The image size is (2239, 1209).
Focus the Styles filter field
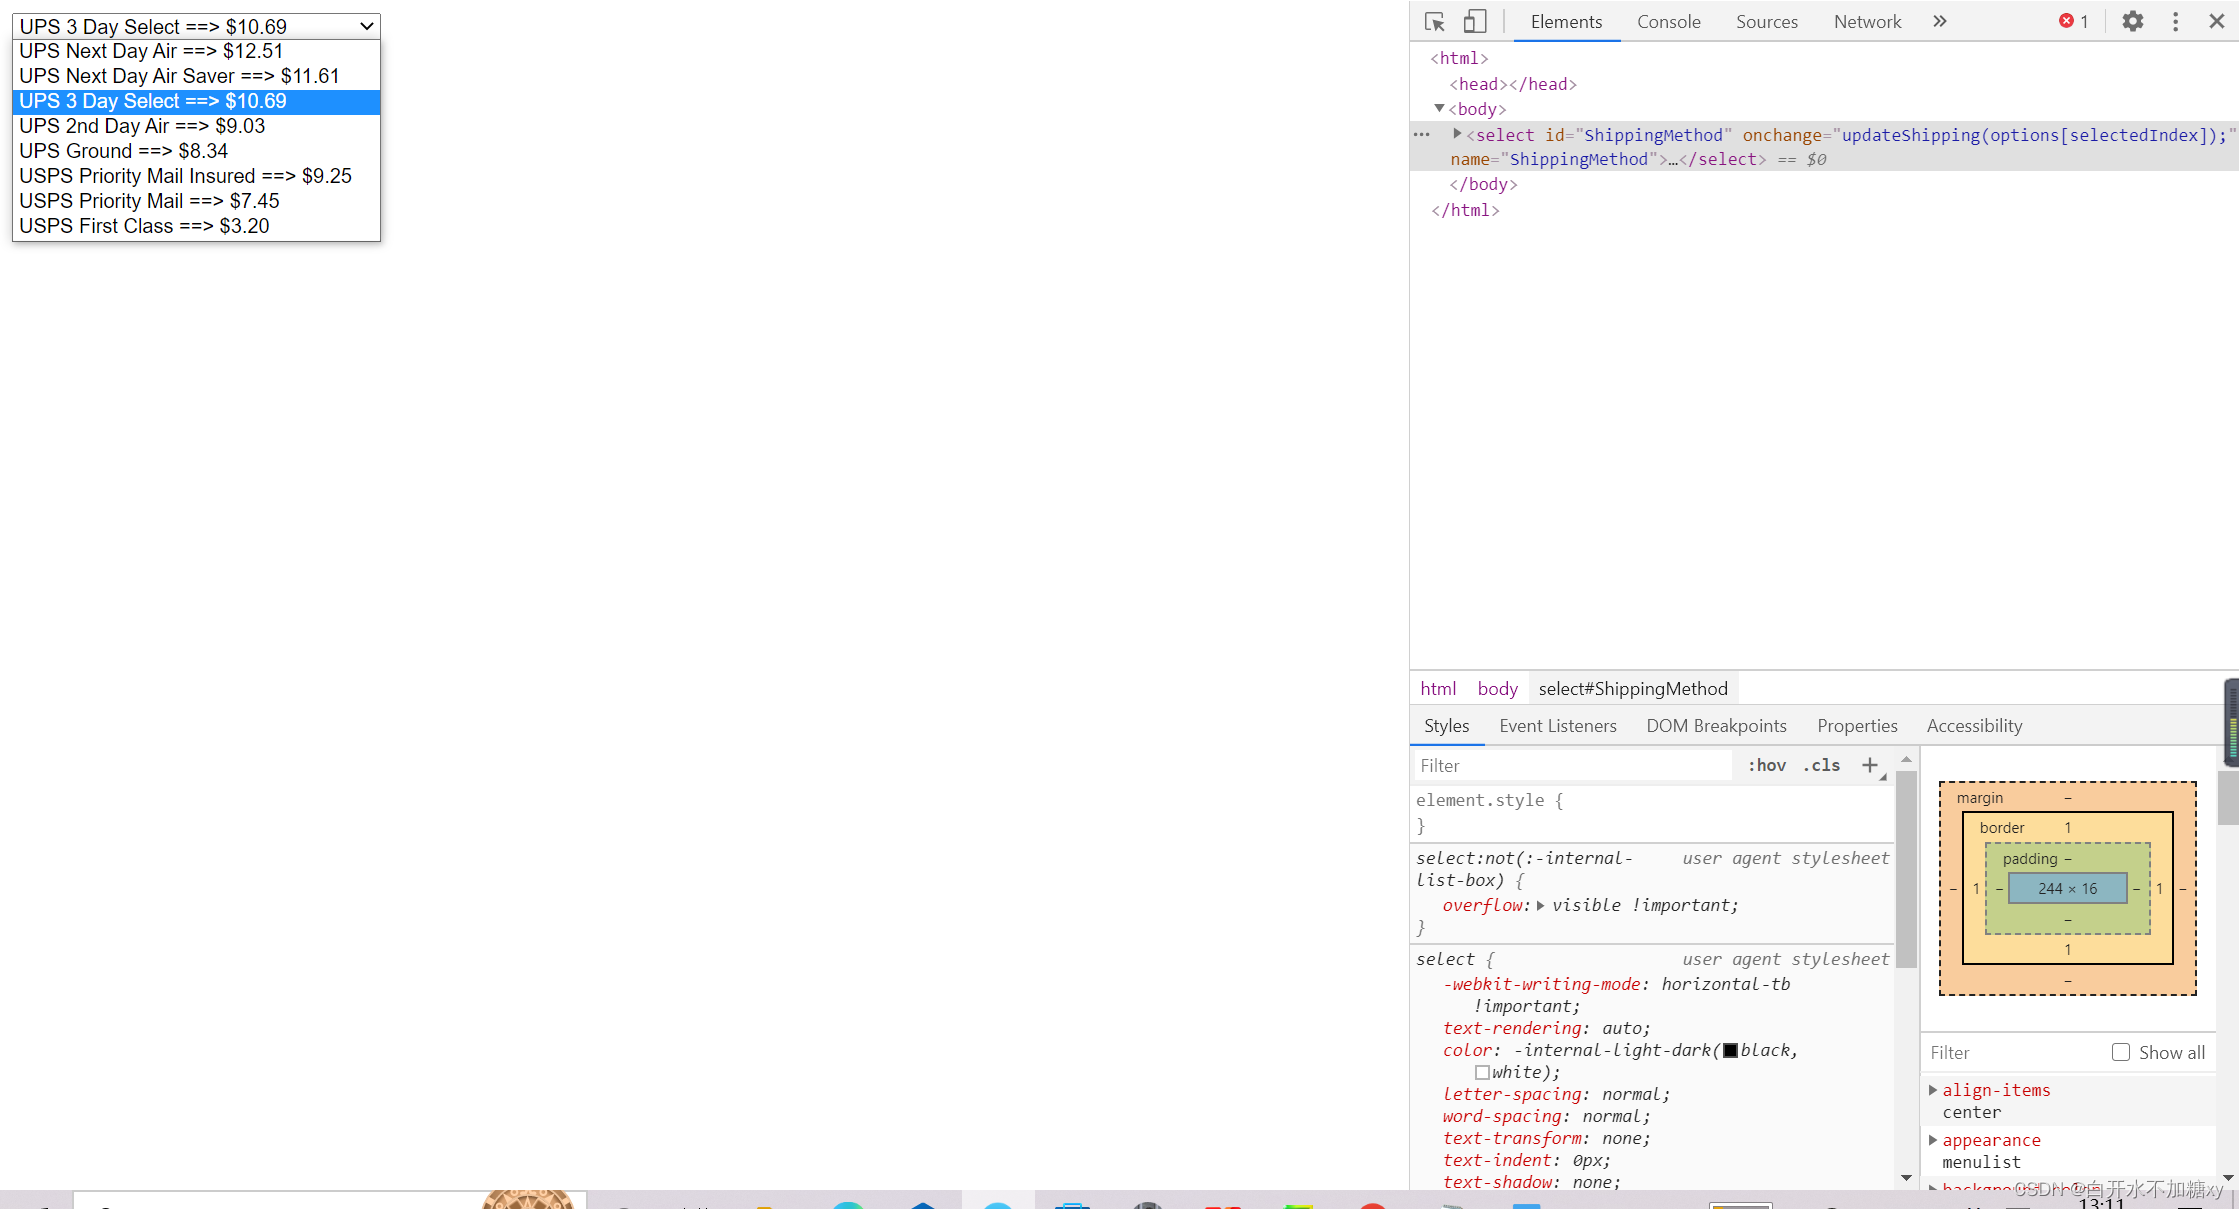pyautogui.click(x=1571, y=766)
